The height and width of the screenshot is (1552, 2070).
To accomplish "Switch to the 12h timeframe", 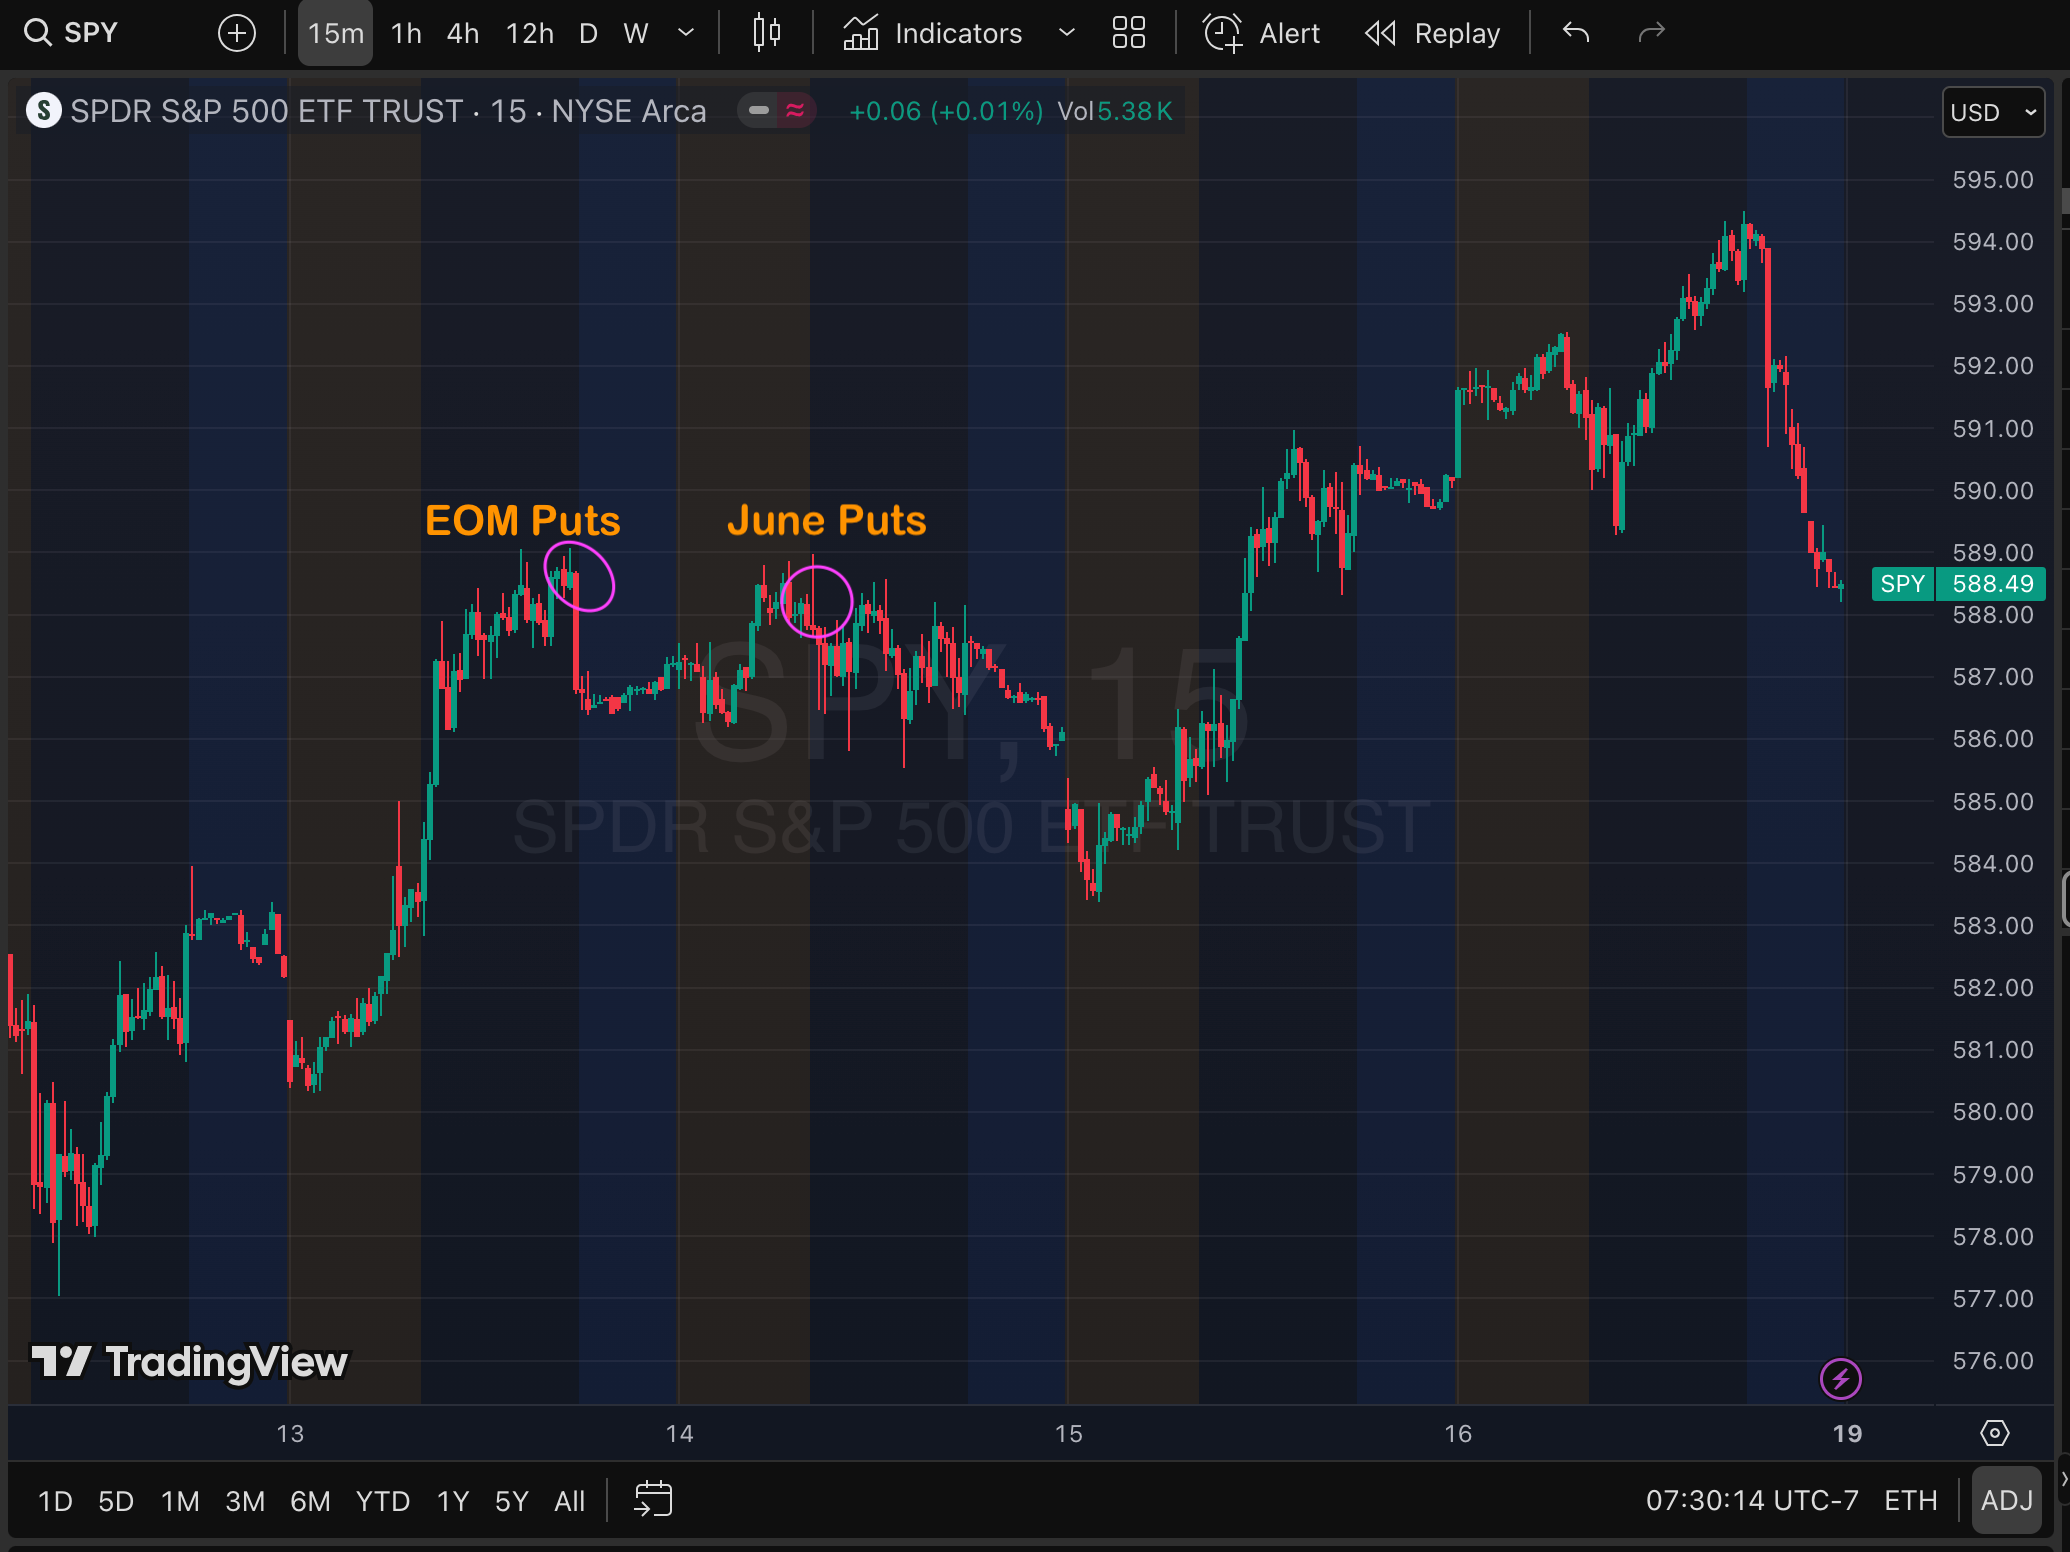I will pos(529,33).
